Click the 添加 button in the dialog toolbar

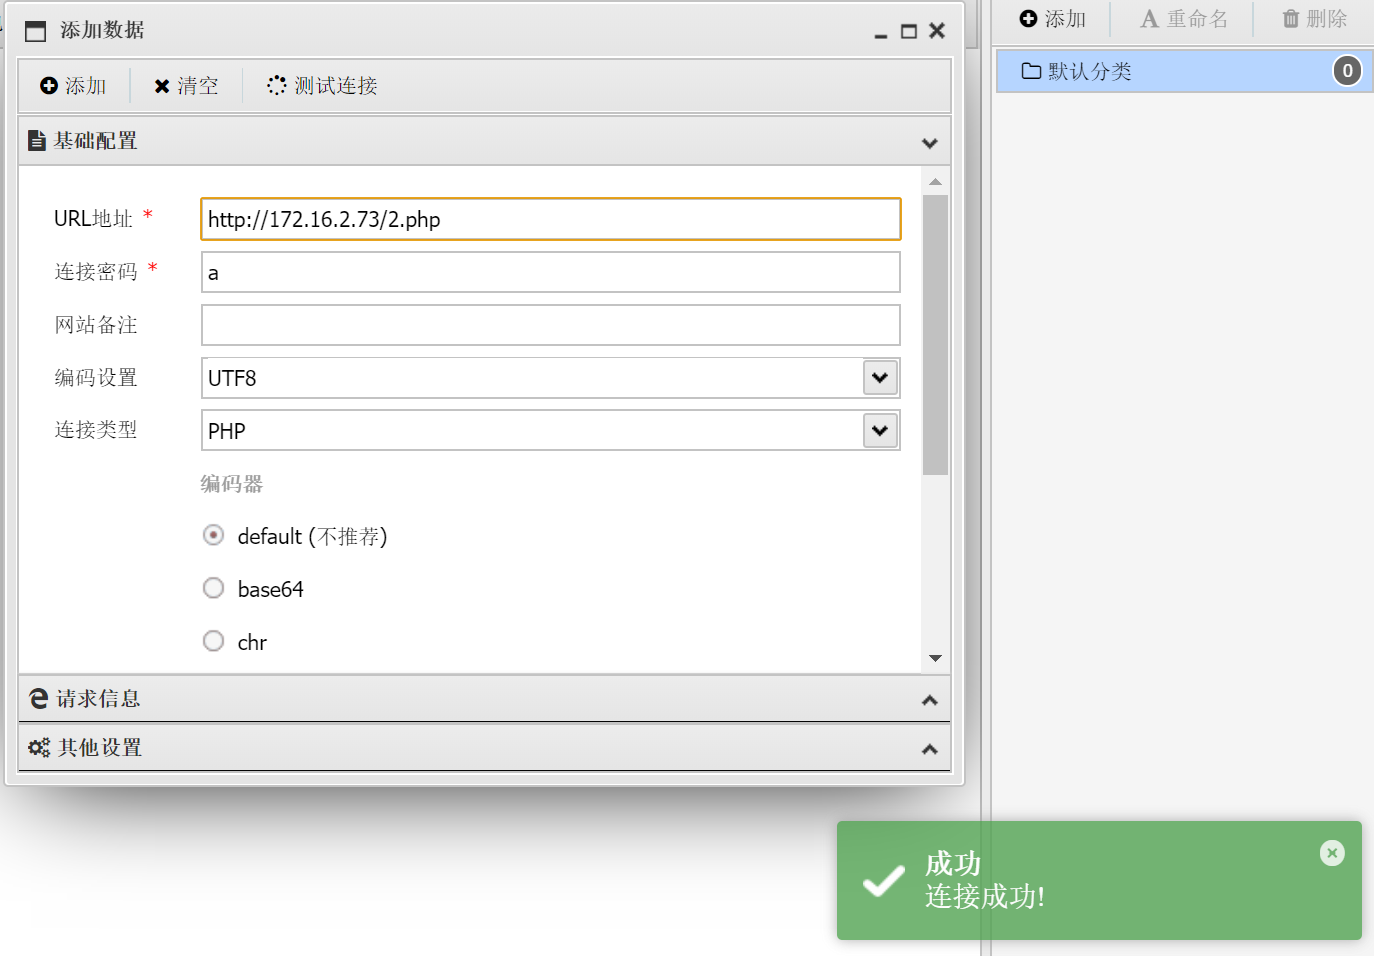coord(73,86)
